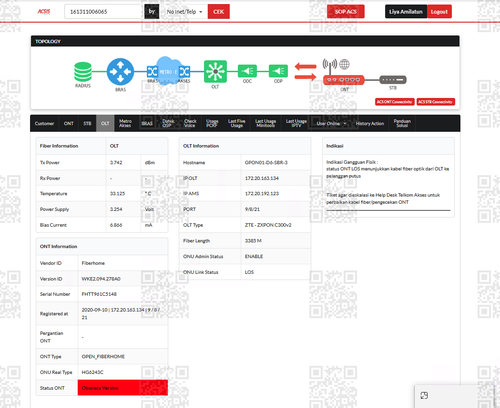Screen dimensions: 500x408
Task: Open the Panduan Solusi tab
Action: [402, 123]
